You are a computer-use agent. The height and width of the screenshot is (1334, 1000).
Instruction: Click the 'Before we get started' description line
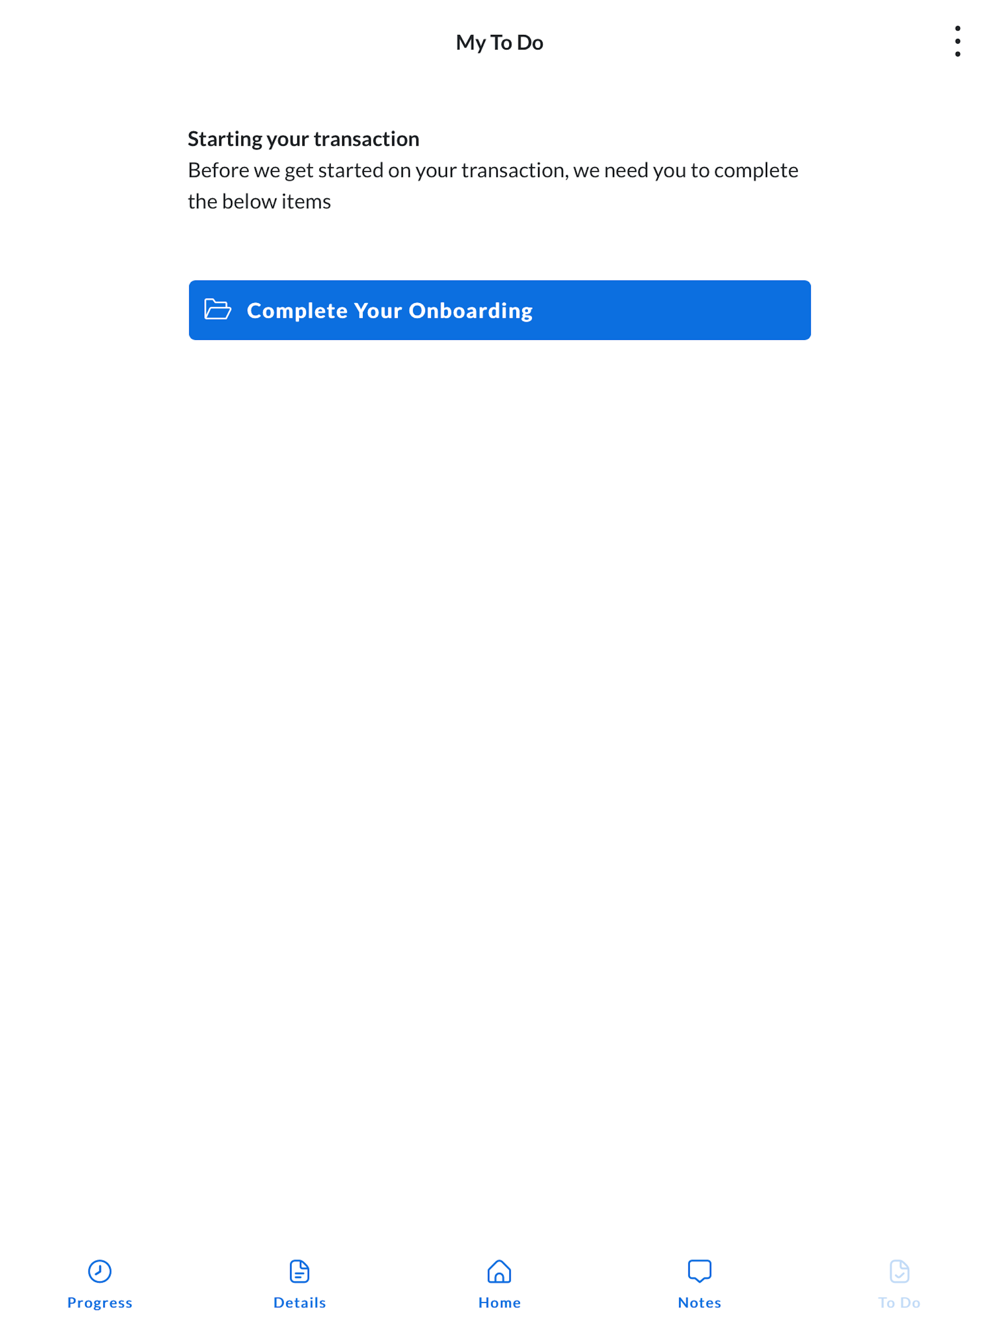[493, 170]
